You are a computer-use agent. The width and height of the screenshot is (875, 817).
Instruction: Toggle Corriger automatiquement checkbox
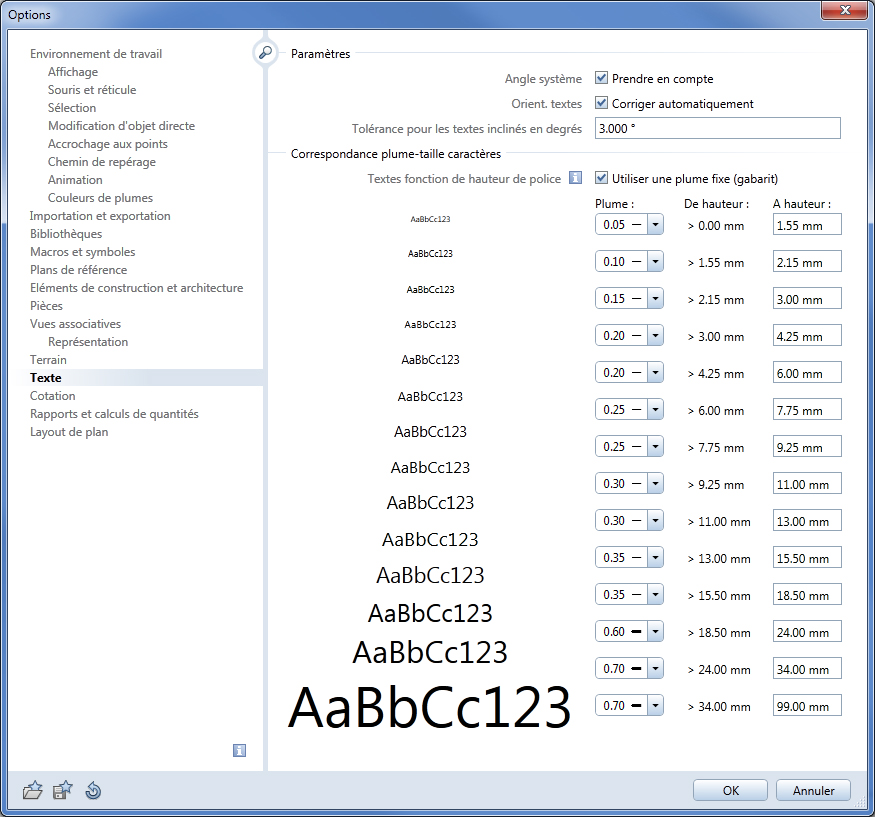point(601,103)
